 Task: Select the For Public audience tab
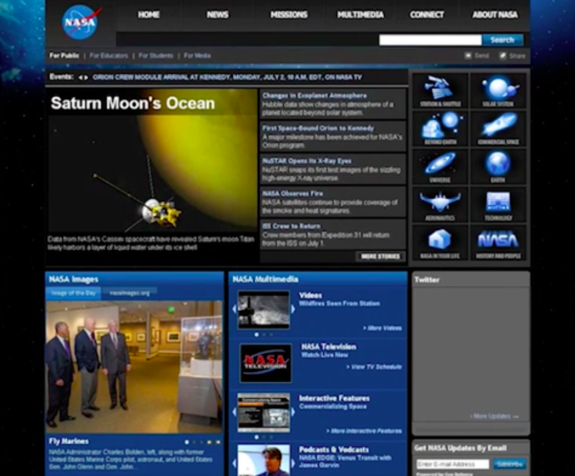click(64, 56)
